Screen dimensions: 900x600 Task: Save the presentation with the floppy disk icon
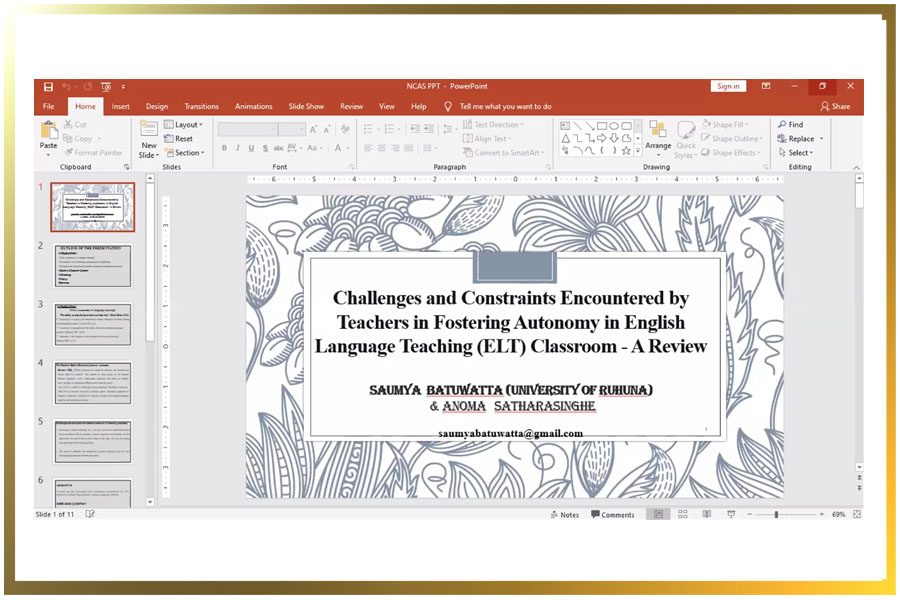pyautogui.click(x=48, y=87)
